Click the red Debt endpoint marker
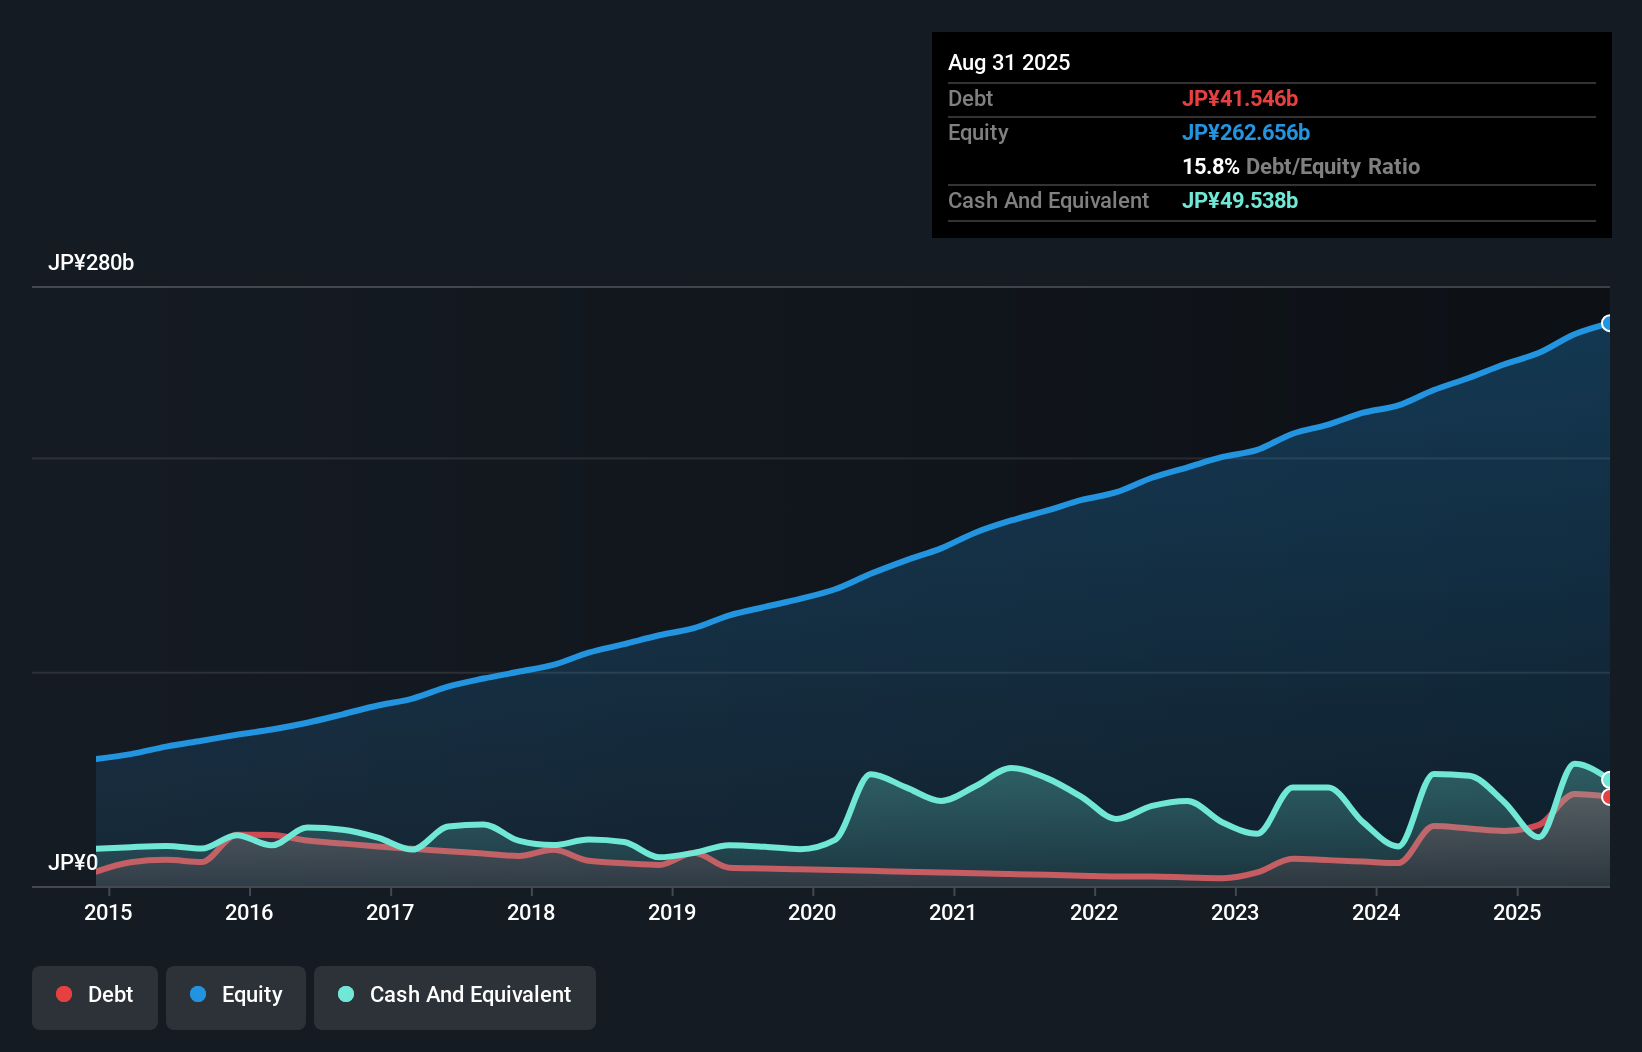The image size is (1642, 1052). click(x=1608, y=797)
